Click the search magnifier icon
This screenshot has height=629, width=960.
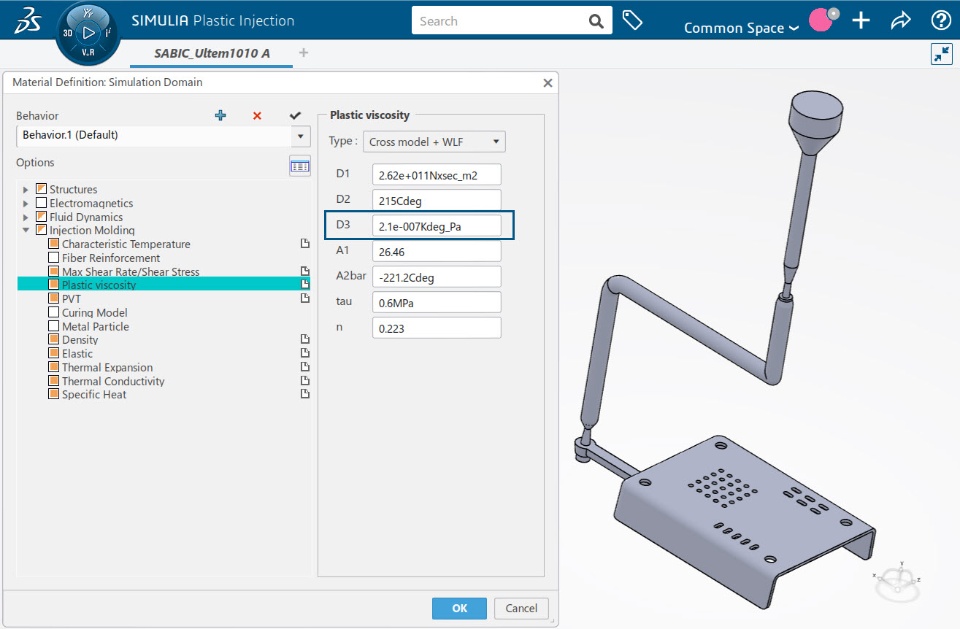596,21
